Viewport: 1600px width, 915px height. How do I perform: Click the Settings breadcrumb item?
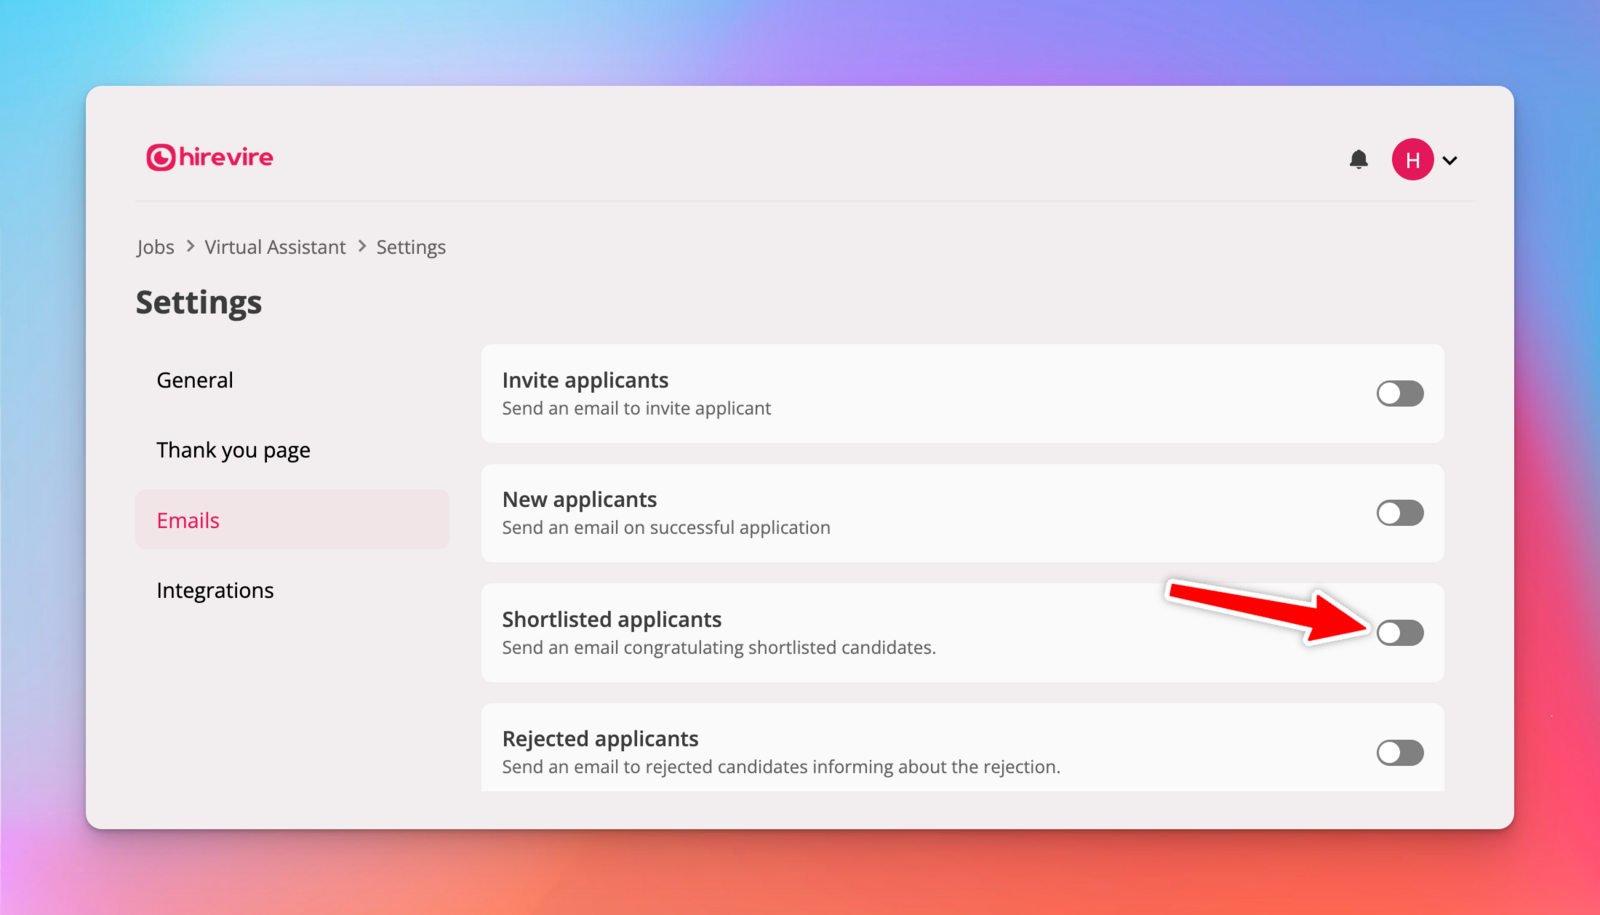[411, 247]
